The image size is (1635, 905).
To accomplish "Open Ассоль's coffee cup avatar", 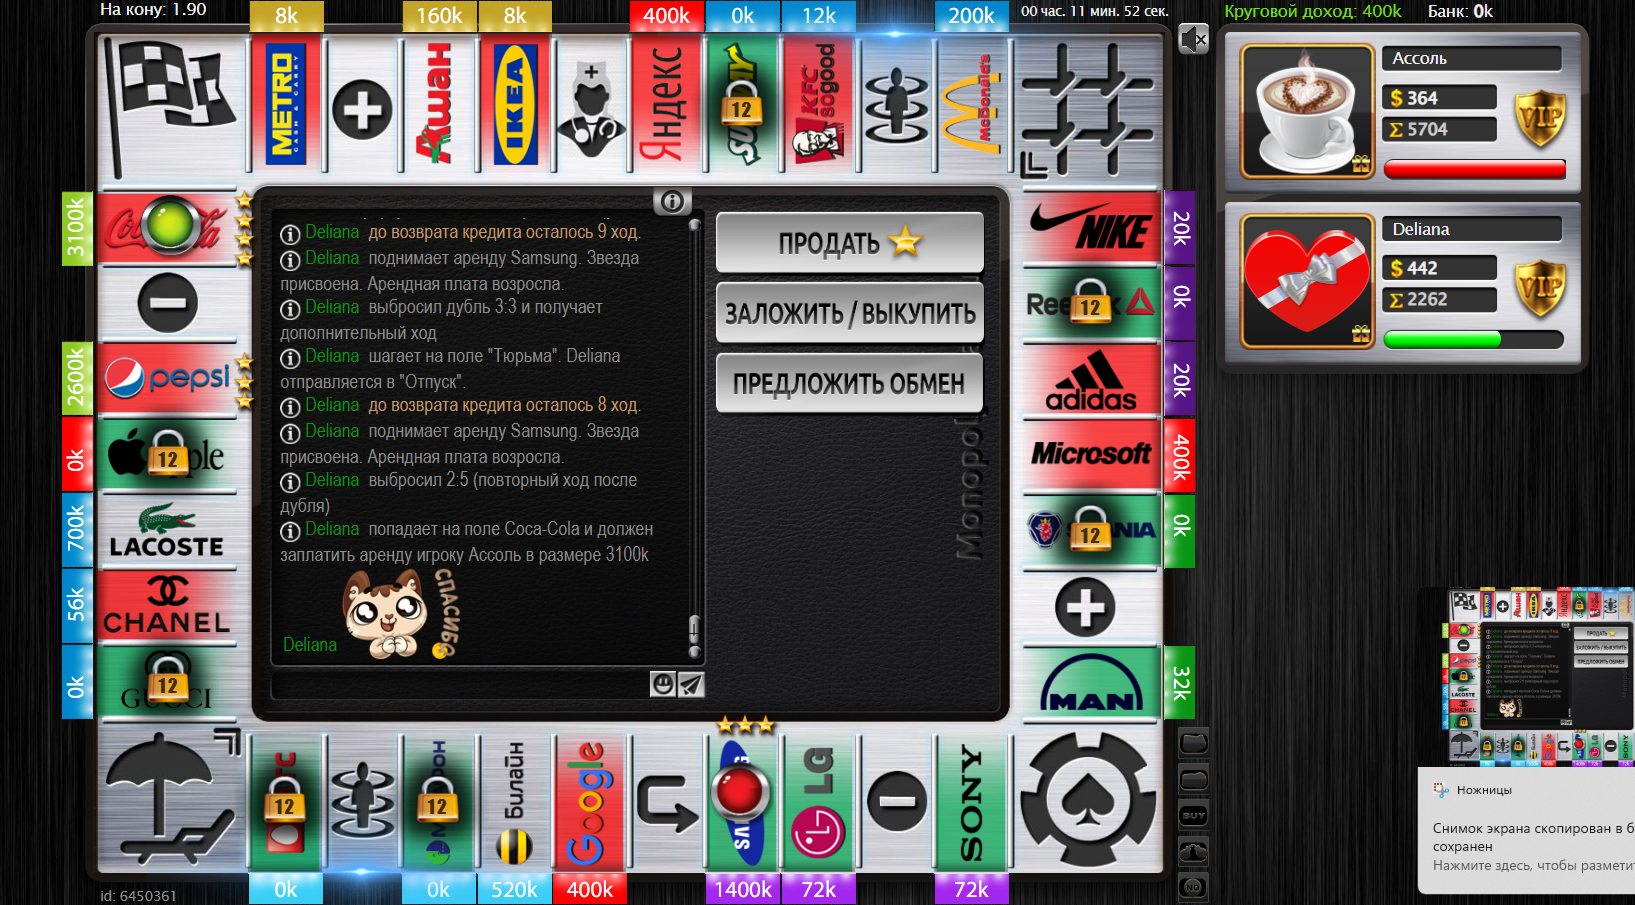I will (1307, 111).
